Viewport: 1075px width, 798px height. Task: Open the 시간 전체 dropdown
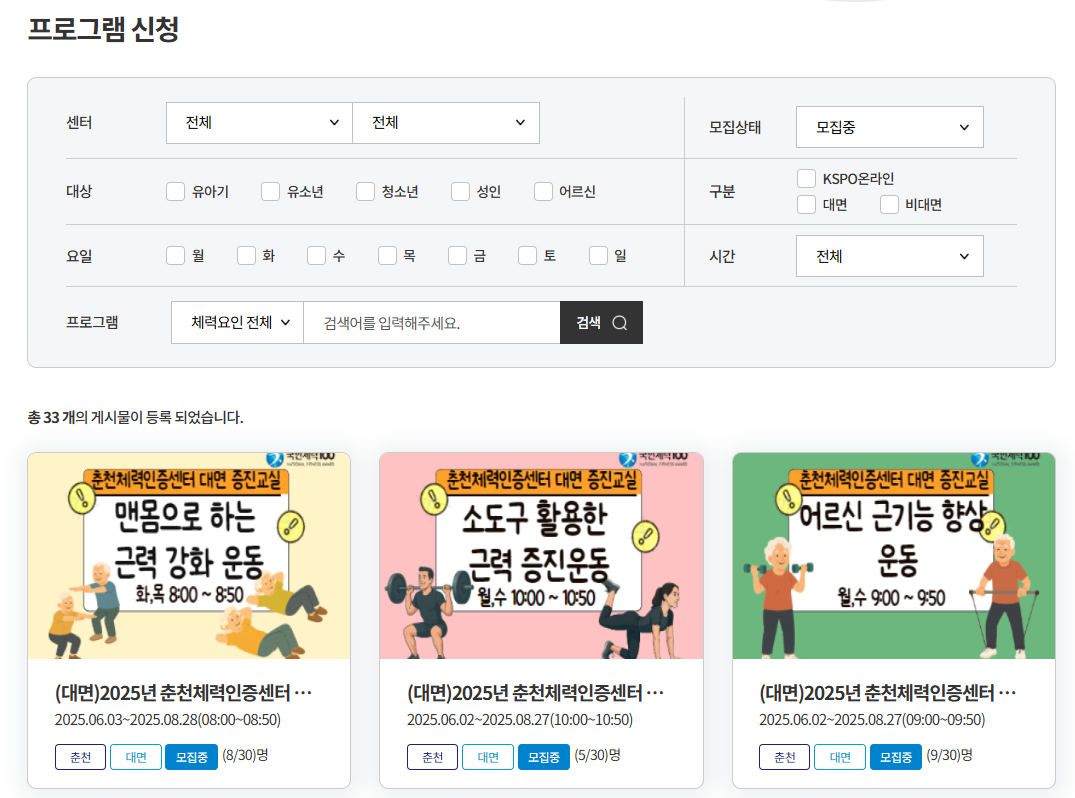point(889,256)
